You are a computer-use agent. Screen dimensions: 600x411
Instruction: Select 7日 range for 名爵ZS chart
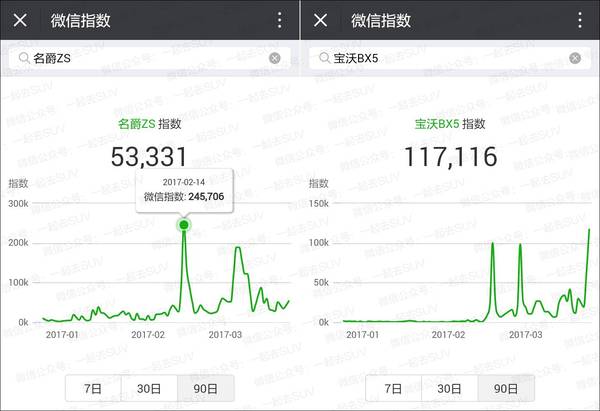(93, 389)
